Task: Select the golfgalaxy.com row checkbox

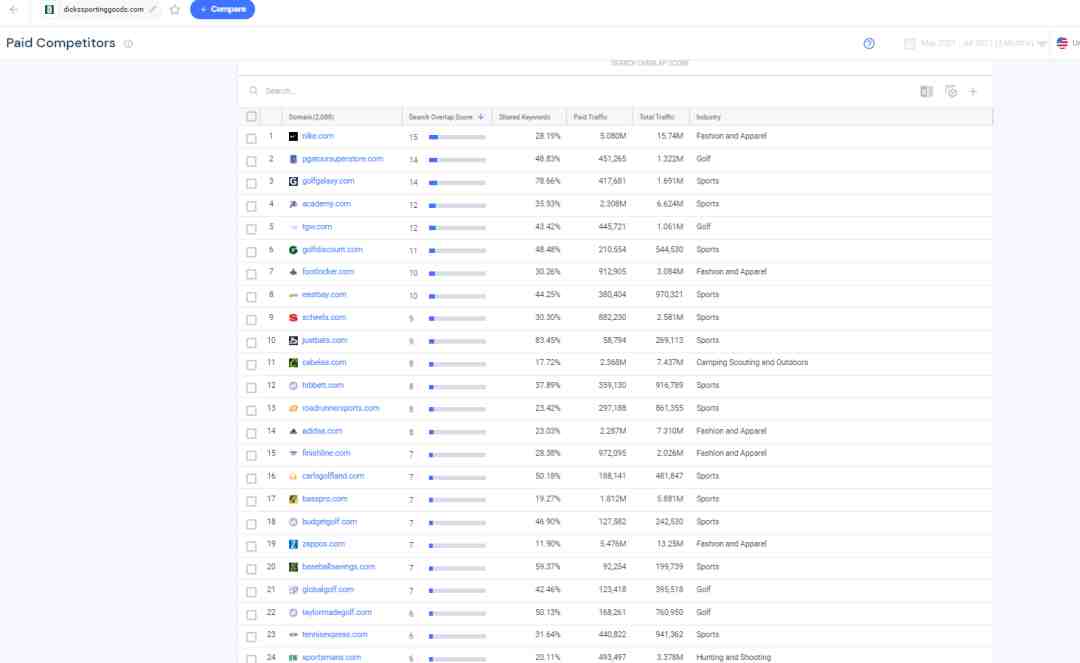Action: pyautogui.click(x=251, y=183)
